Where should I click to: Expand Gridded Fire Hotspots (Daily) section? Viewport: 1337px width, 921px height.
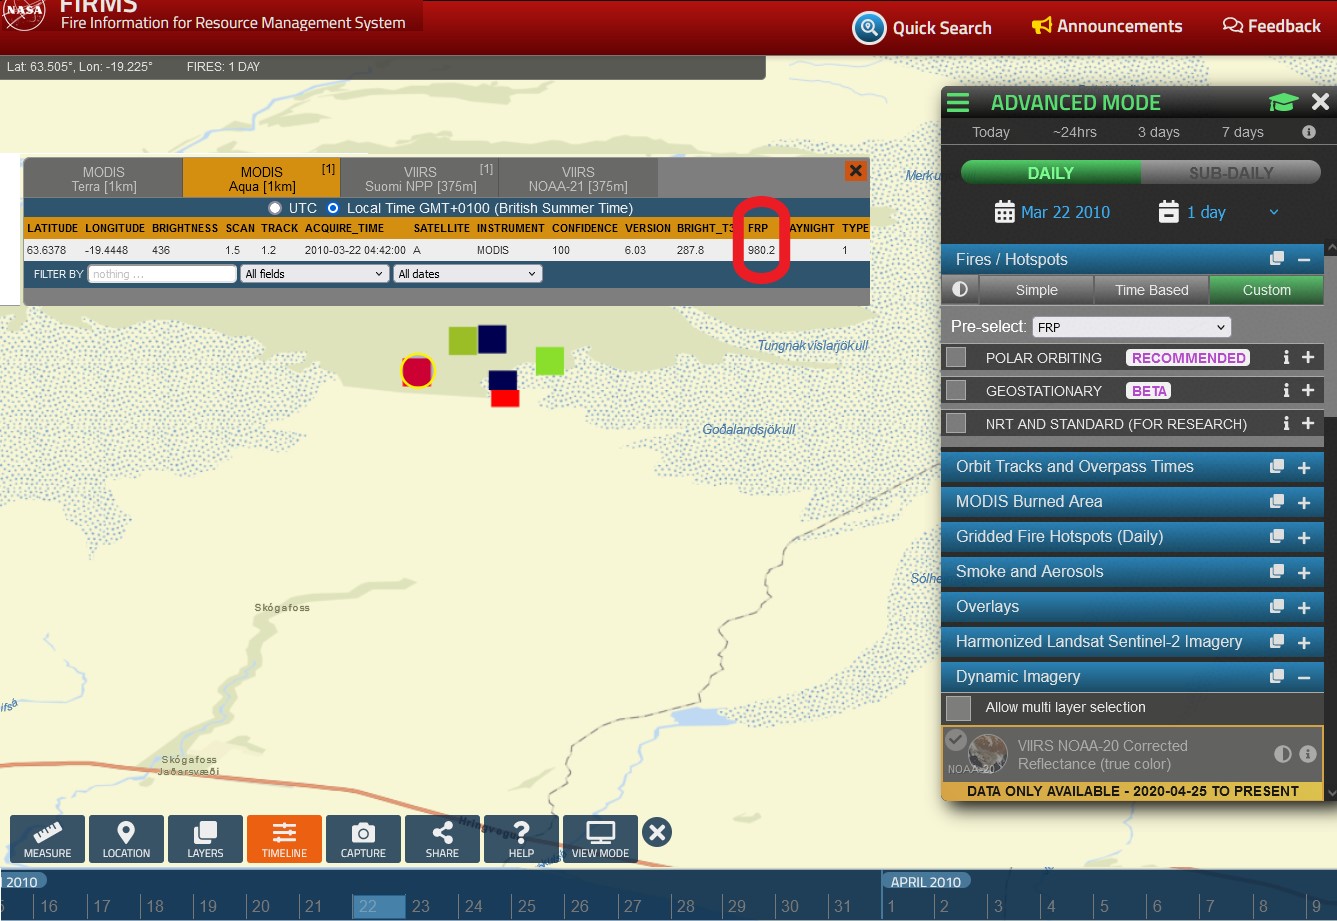click(x=1304, y=537)
